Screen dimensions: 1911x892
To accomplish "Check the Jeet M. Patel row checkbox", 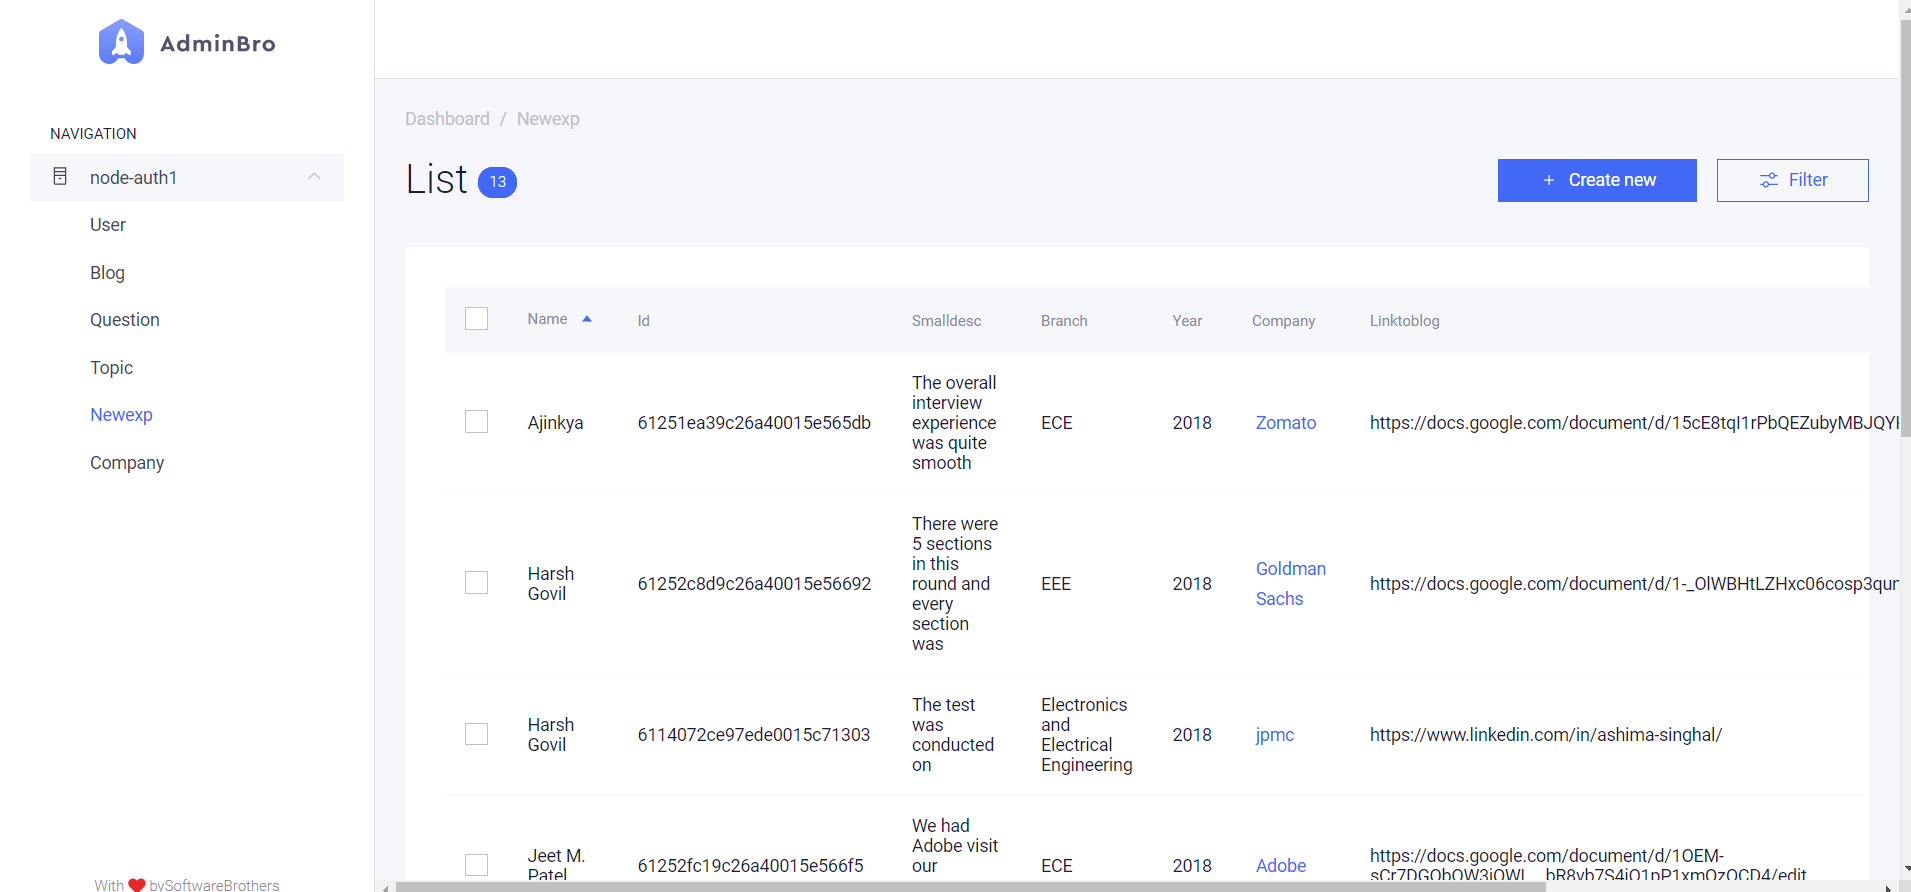I will click(477, 865).
